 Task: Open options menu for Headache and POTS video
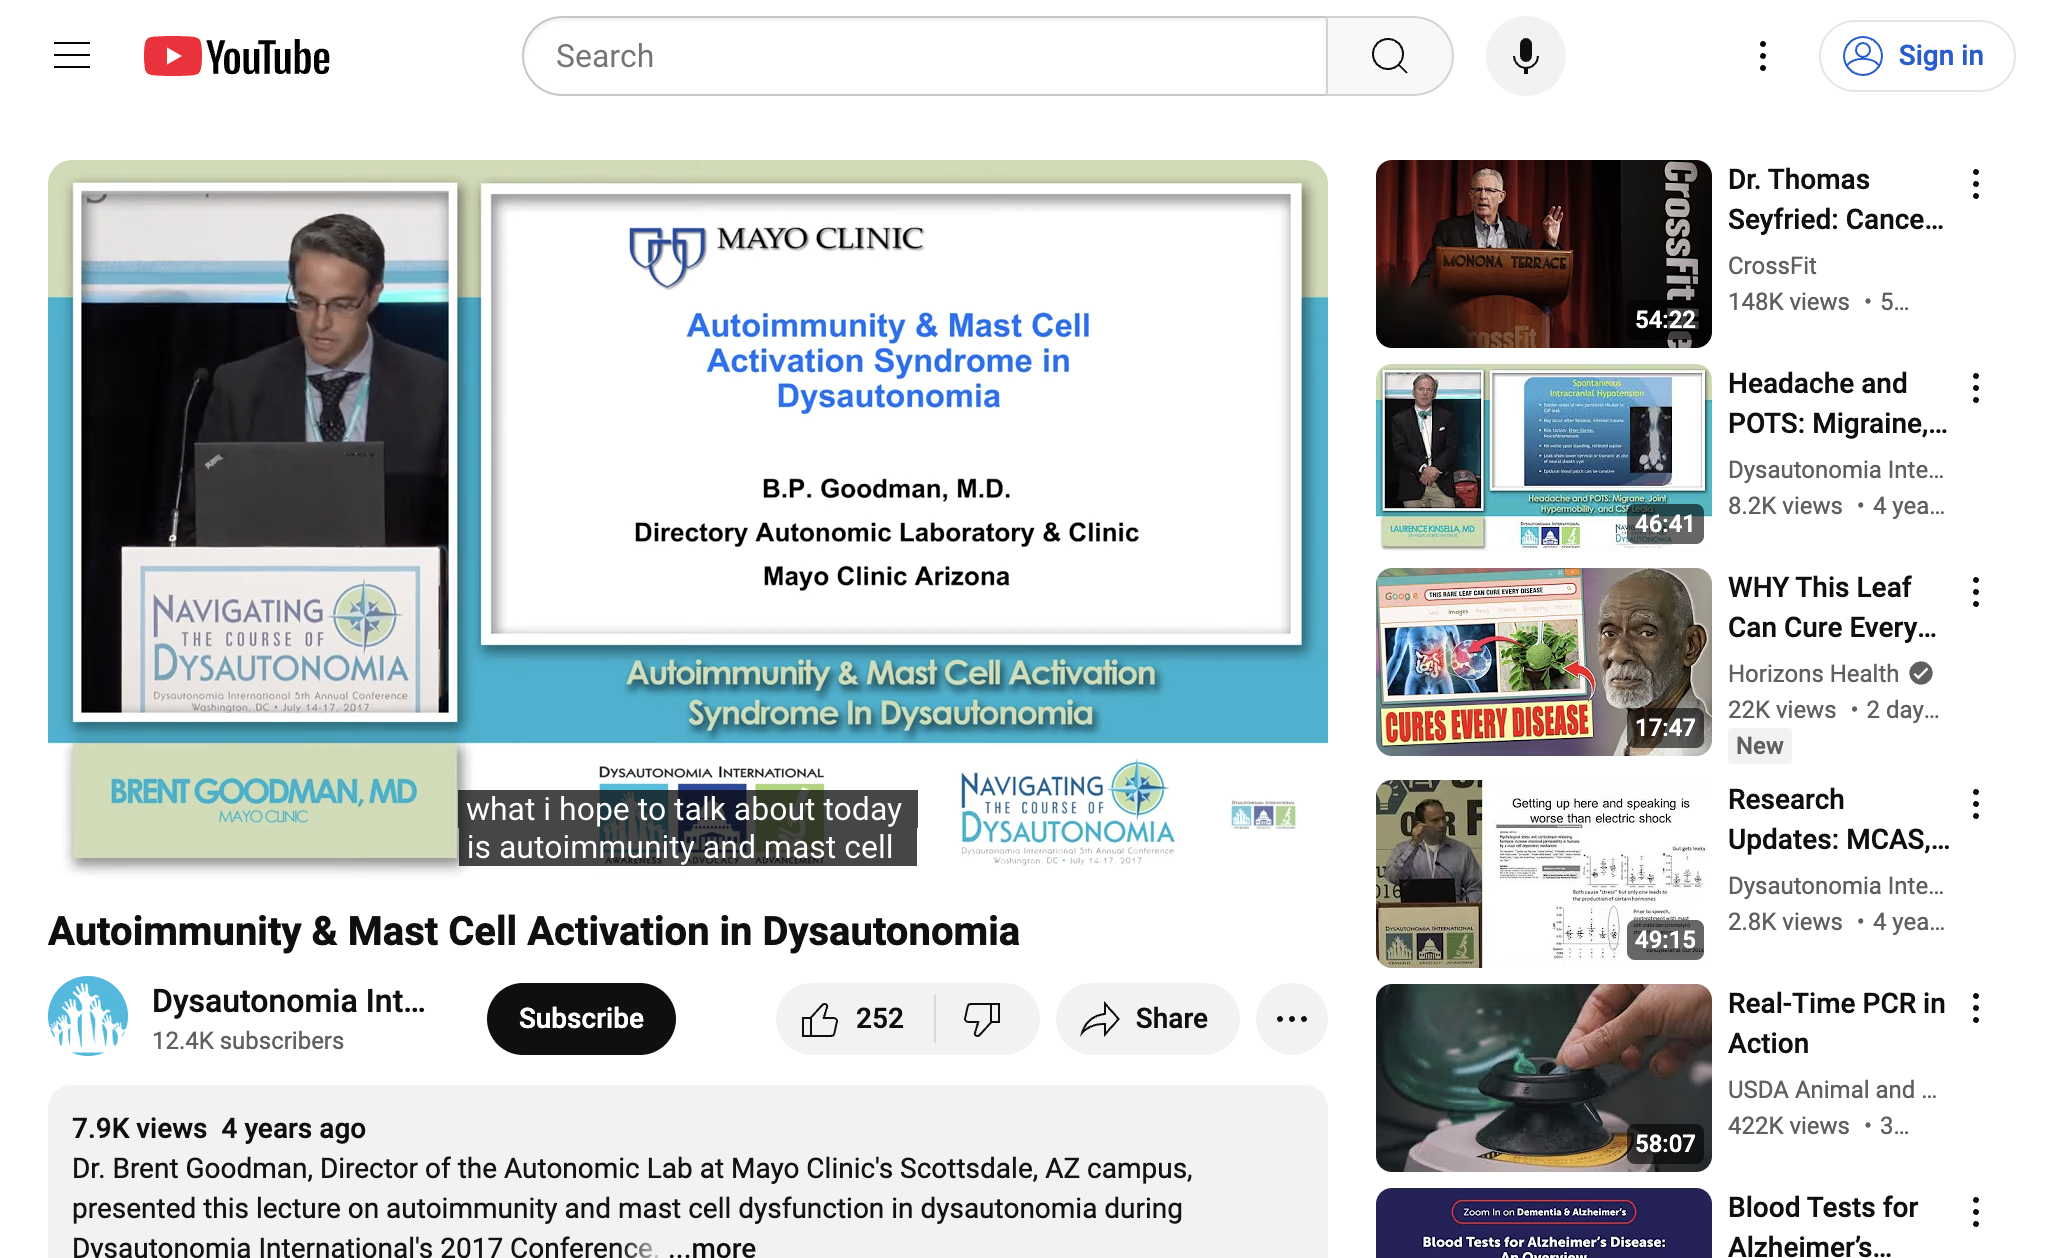(1975, 388)
